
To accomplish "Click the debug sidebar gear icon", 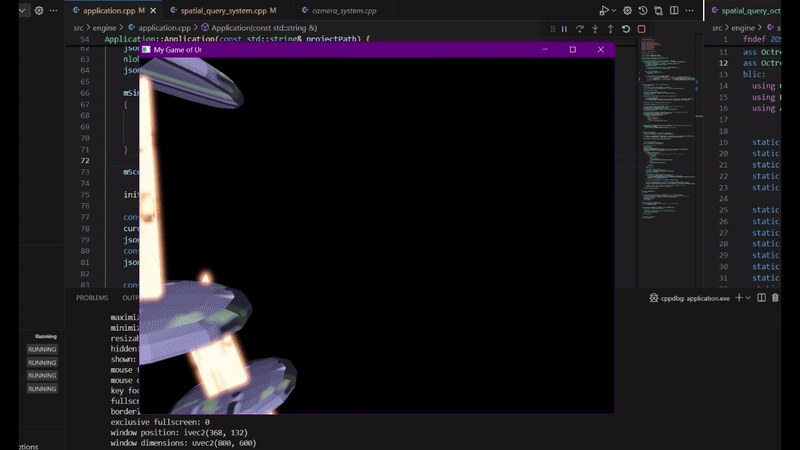I will pyautogui.click(x=39, y=10).
